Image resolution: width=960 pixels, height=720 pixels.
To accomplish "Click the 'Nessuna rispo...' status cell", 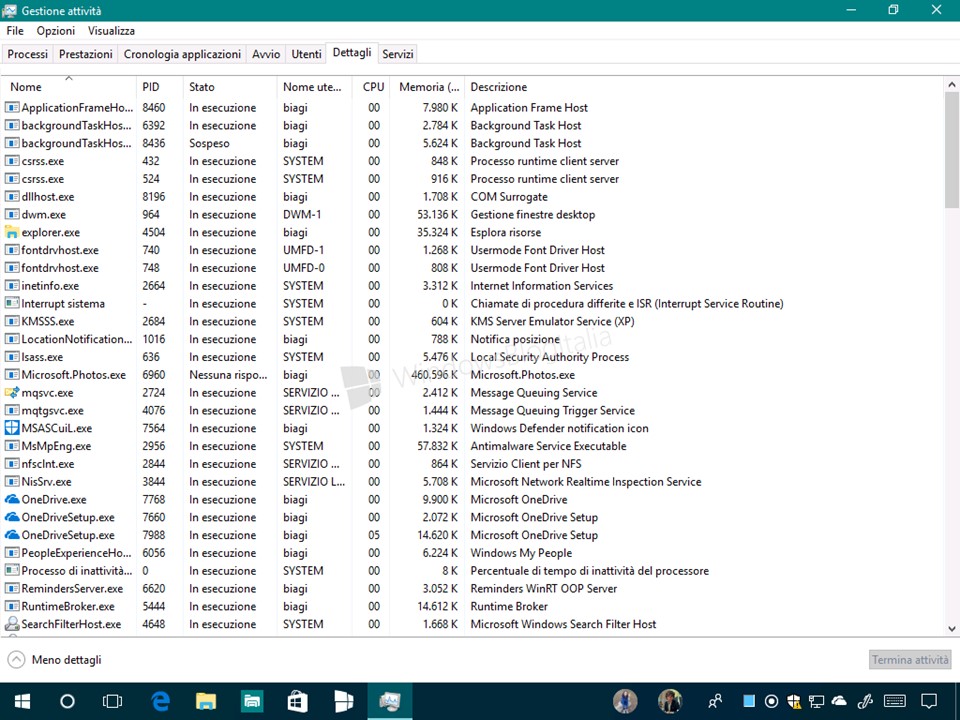I will (228, 375).
